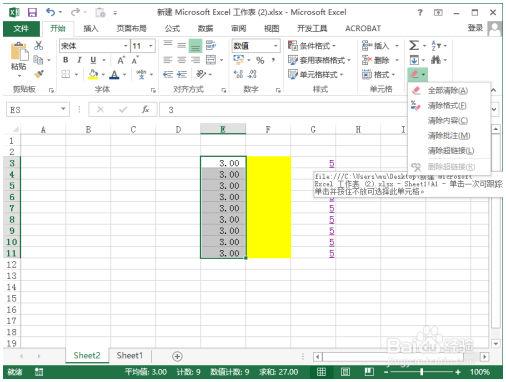Click hyperlink 5 in cell G7
Image resolution: width=506 pixels, height=382 pixels.
pos(332,208)
